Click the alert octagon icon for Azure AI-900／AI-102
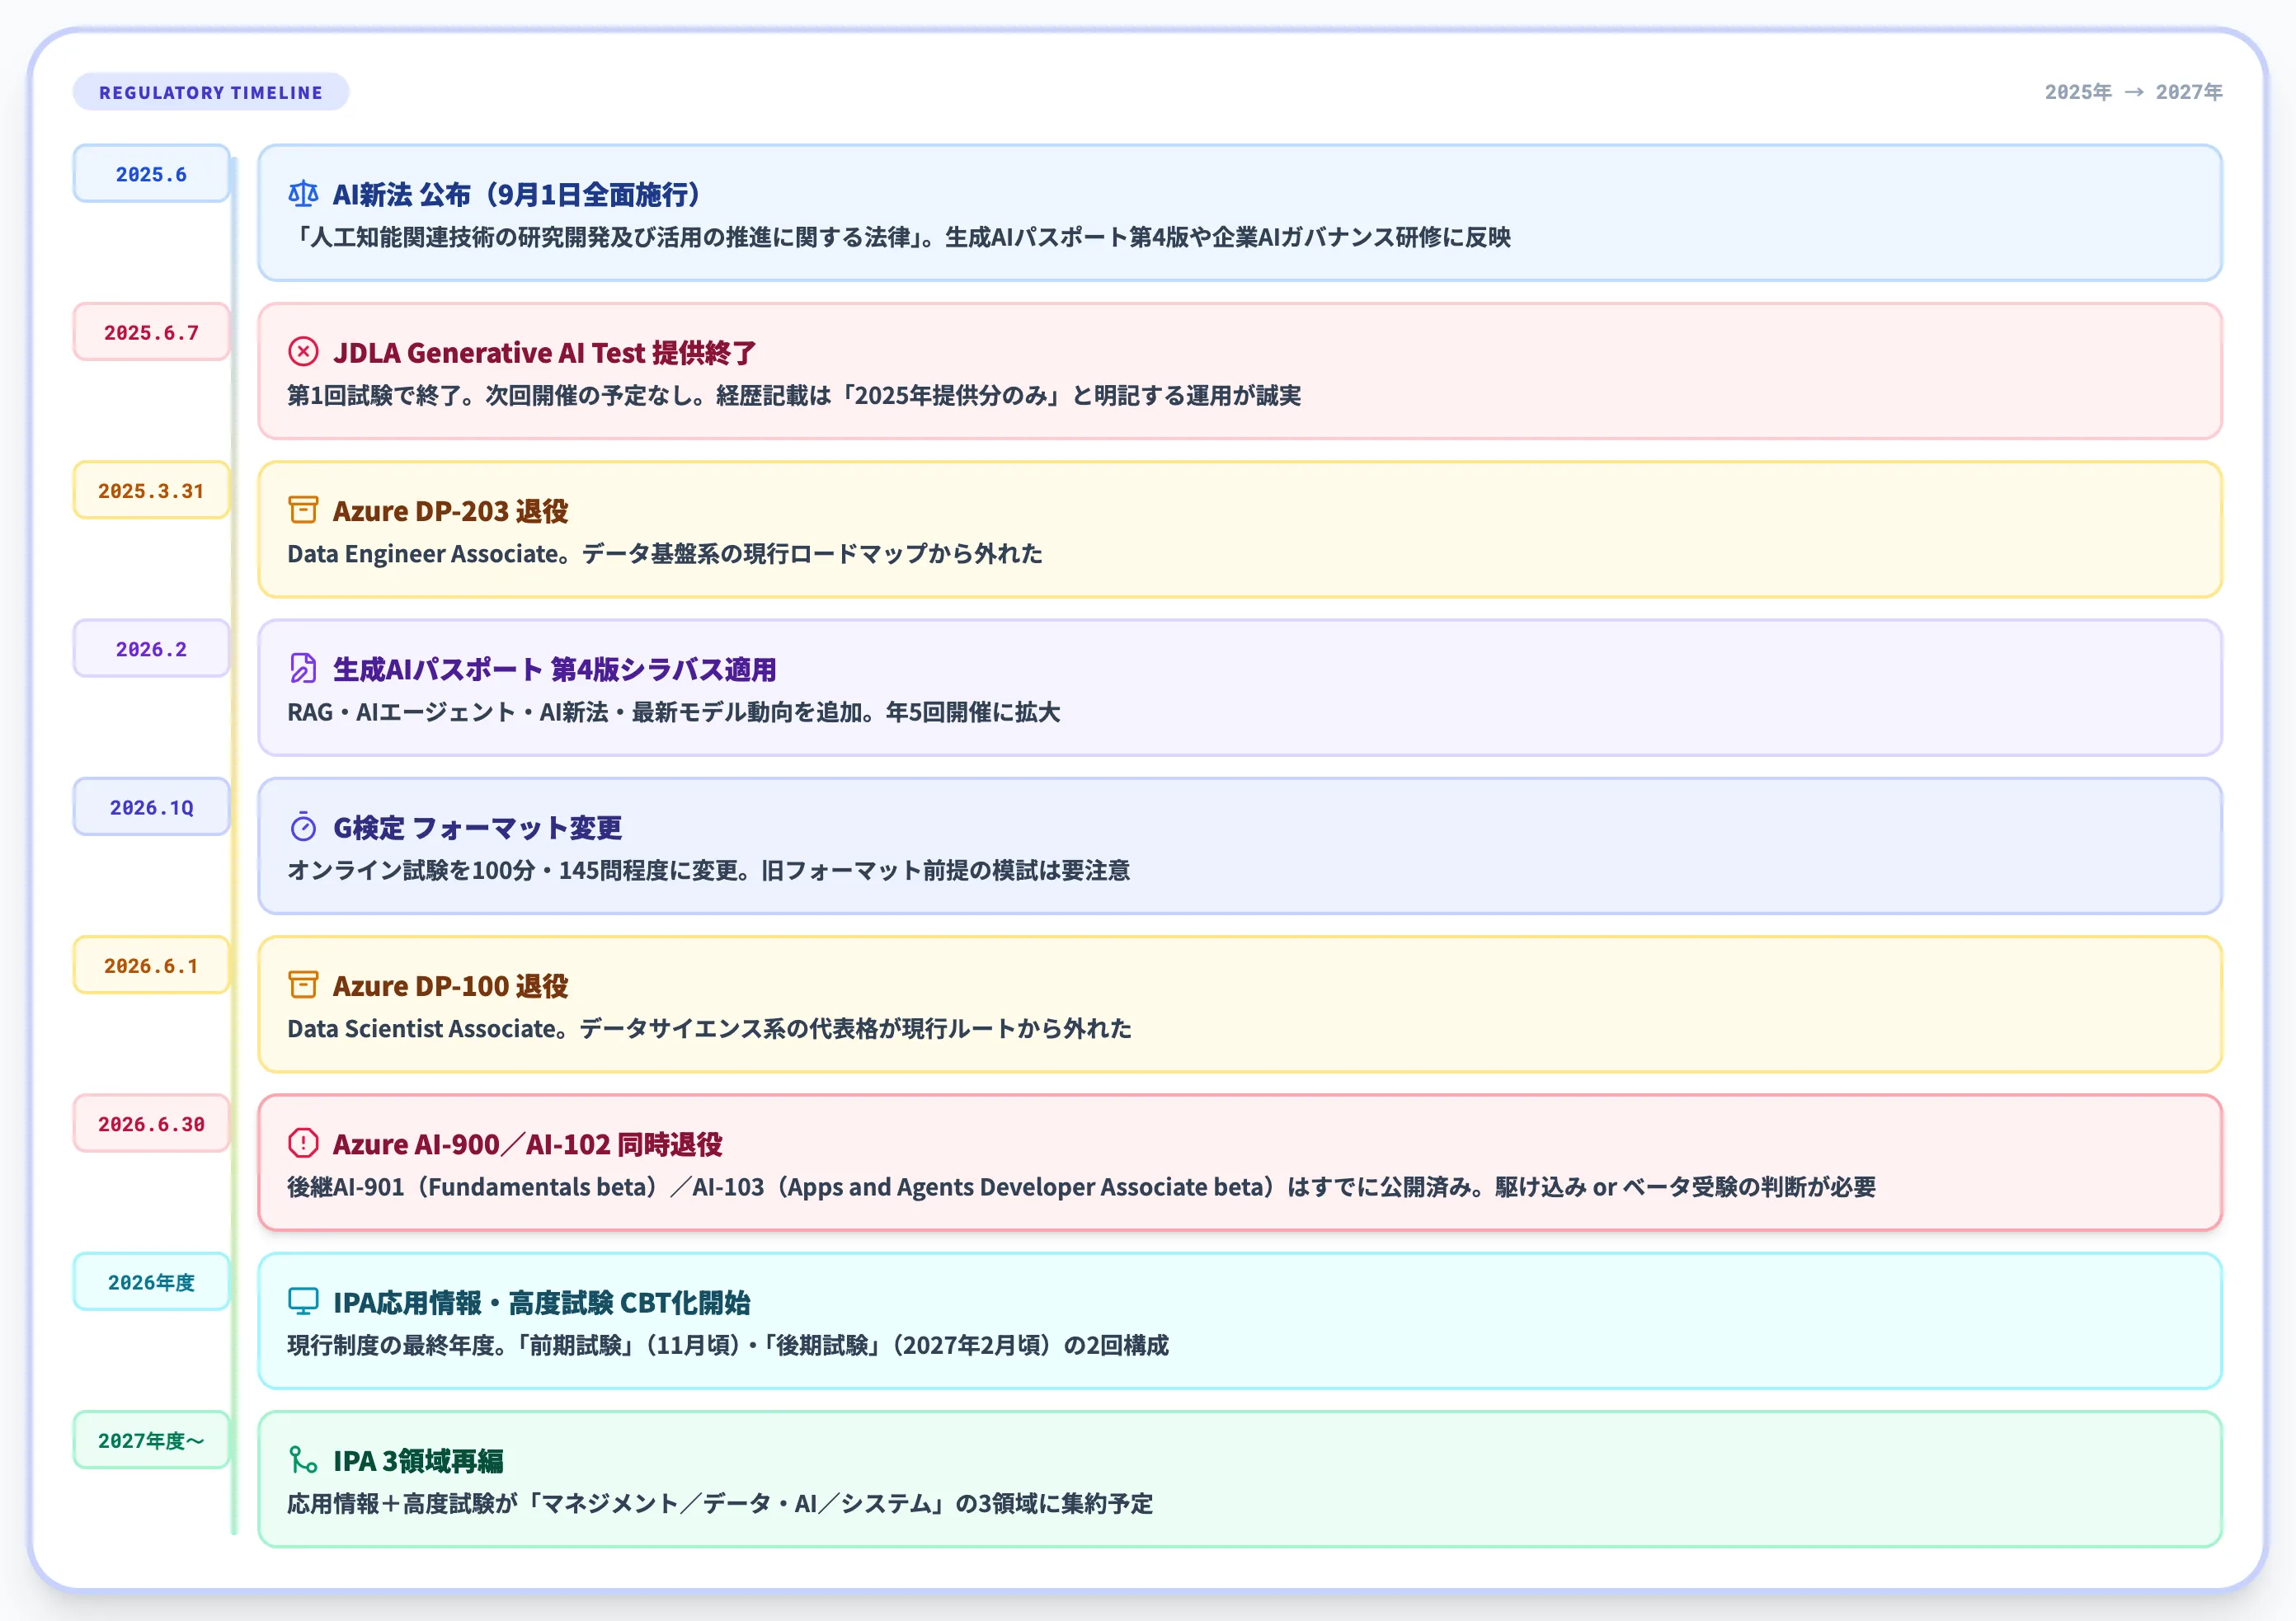Screen dimensions: 2296x1621 pyautogui.click(x=303, y=1143)
